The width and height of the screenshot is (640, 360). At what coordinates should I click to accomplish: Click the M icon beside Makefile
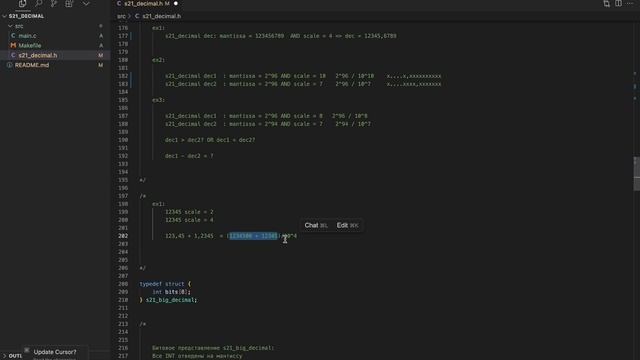13,46
